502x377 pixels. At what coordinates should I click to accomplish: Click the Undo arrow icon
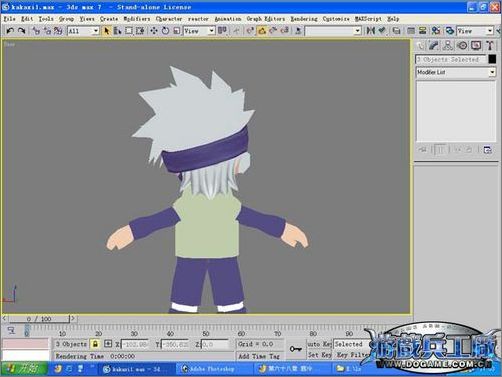tap(10, 31)
